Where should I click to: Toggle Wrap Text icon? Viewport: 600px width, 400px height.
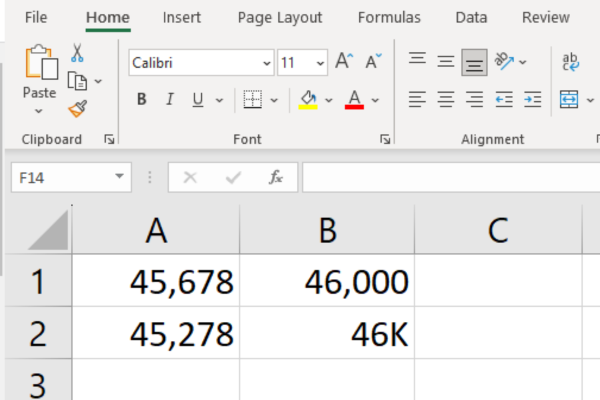coord(571,62)
